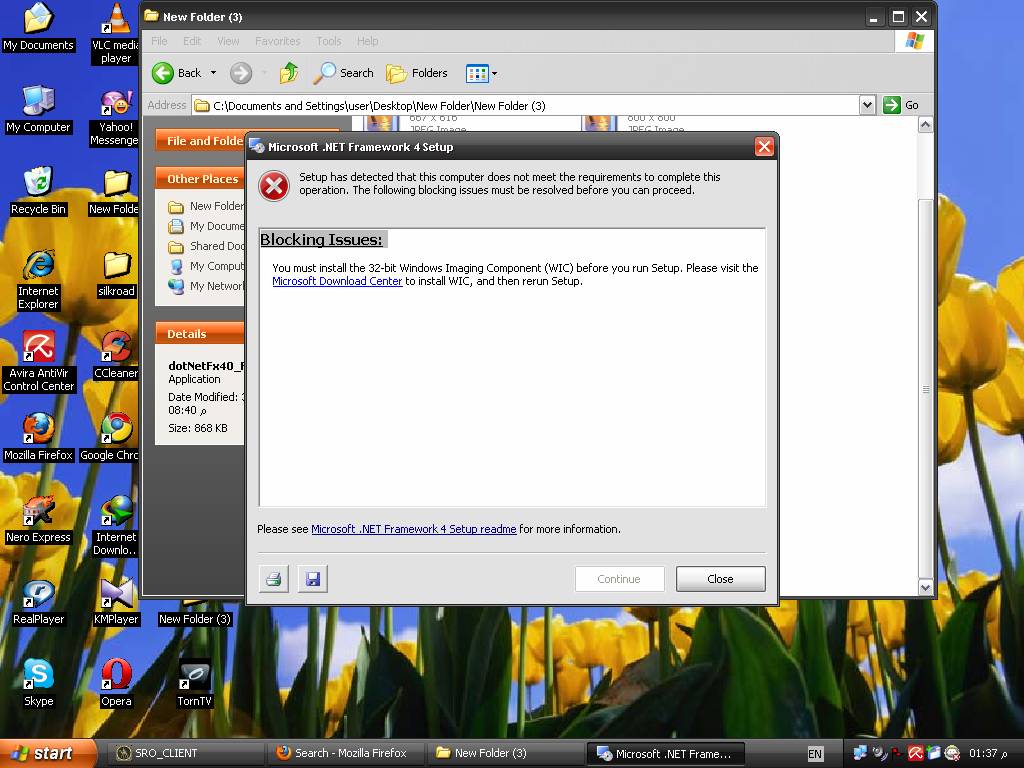
Task: Open the Favorites menu in Explorer
Action: click(278, 41)
